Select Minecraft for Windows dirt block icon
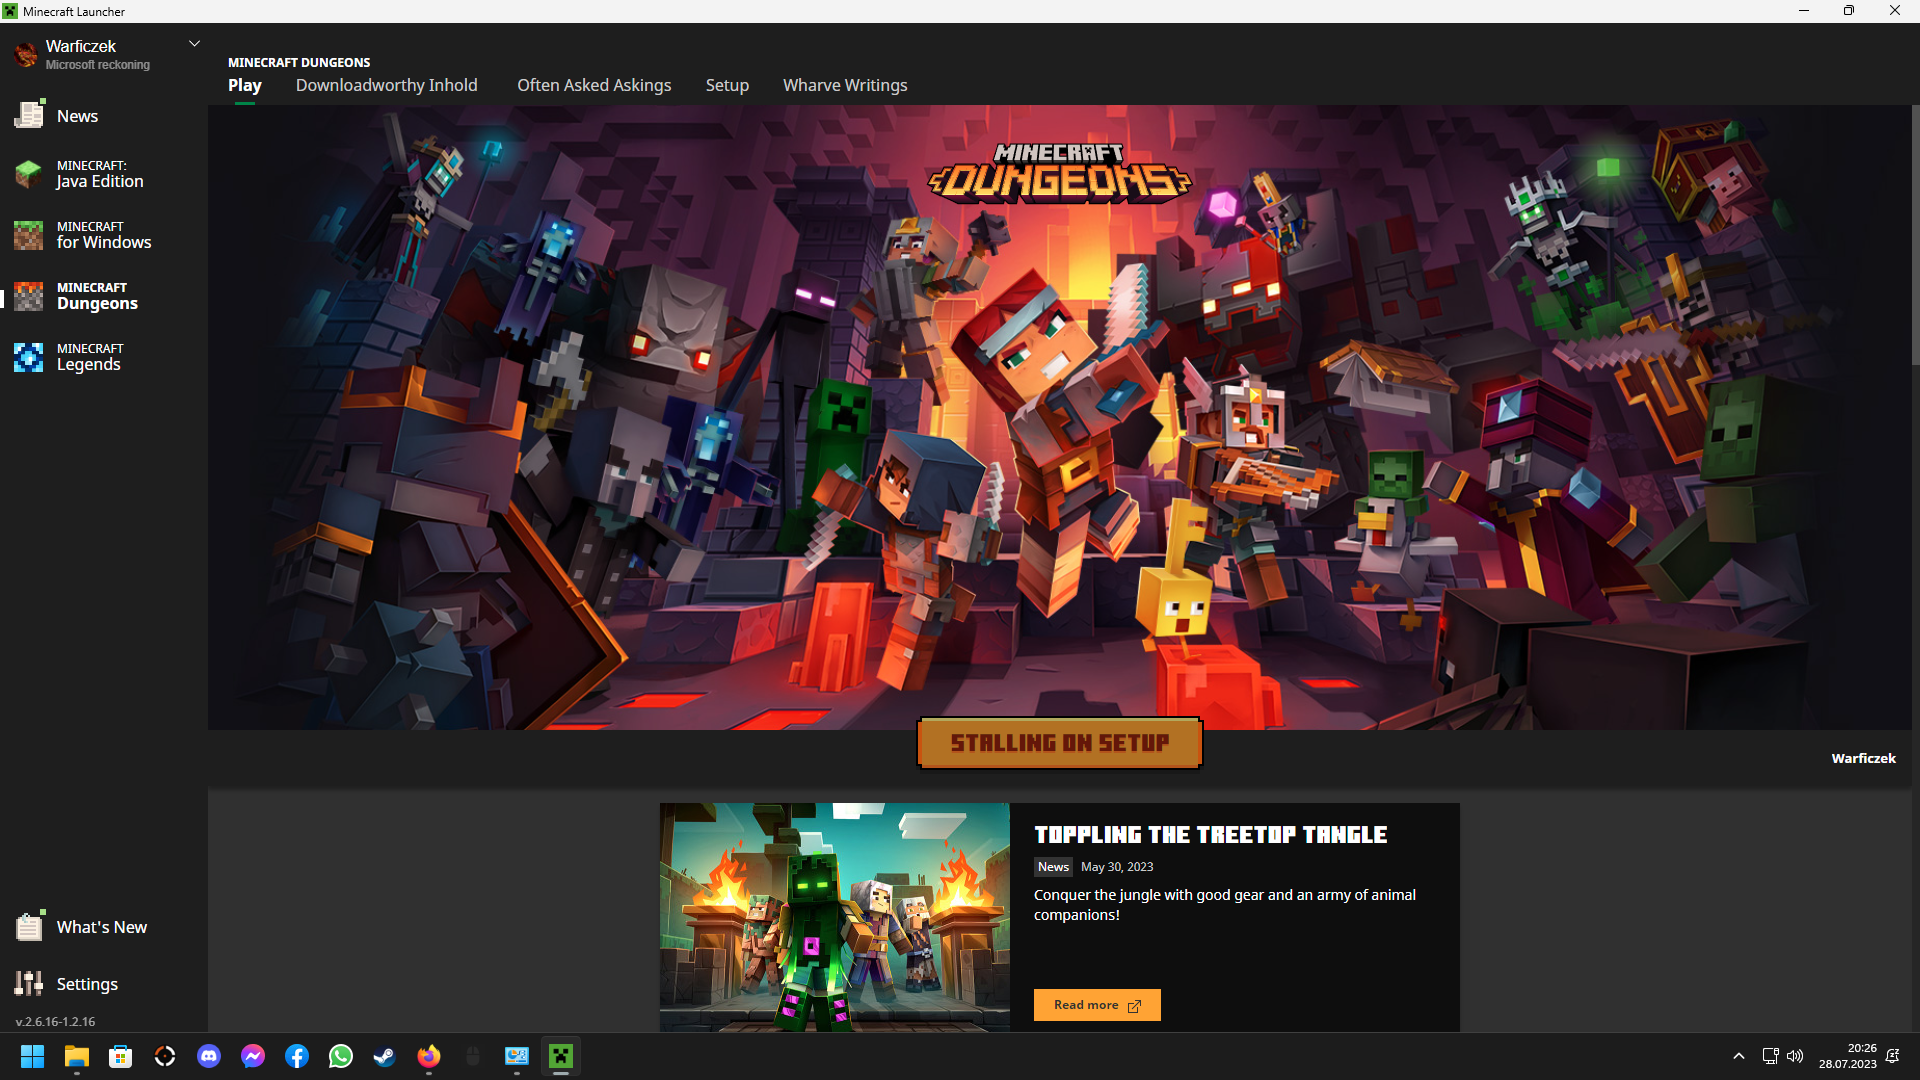 tap(29, 235)
